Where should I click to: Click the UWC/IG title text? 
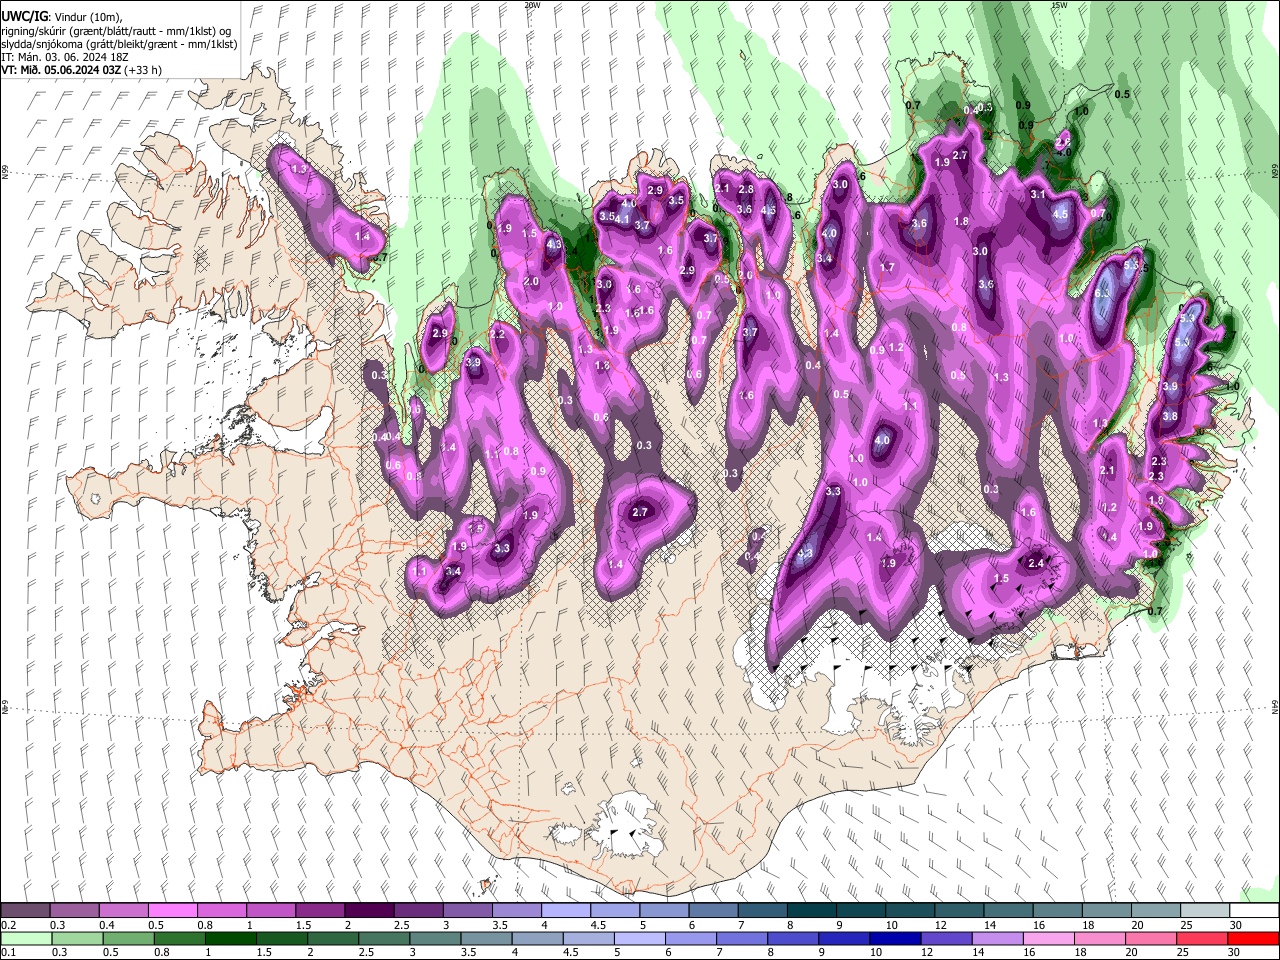coord(25,15)
